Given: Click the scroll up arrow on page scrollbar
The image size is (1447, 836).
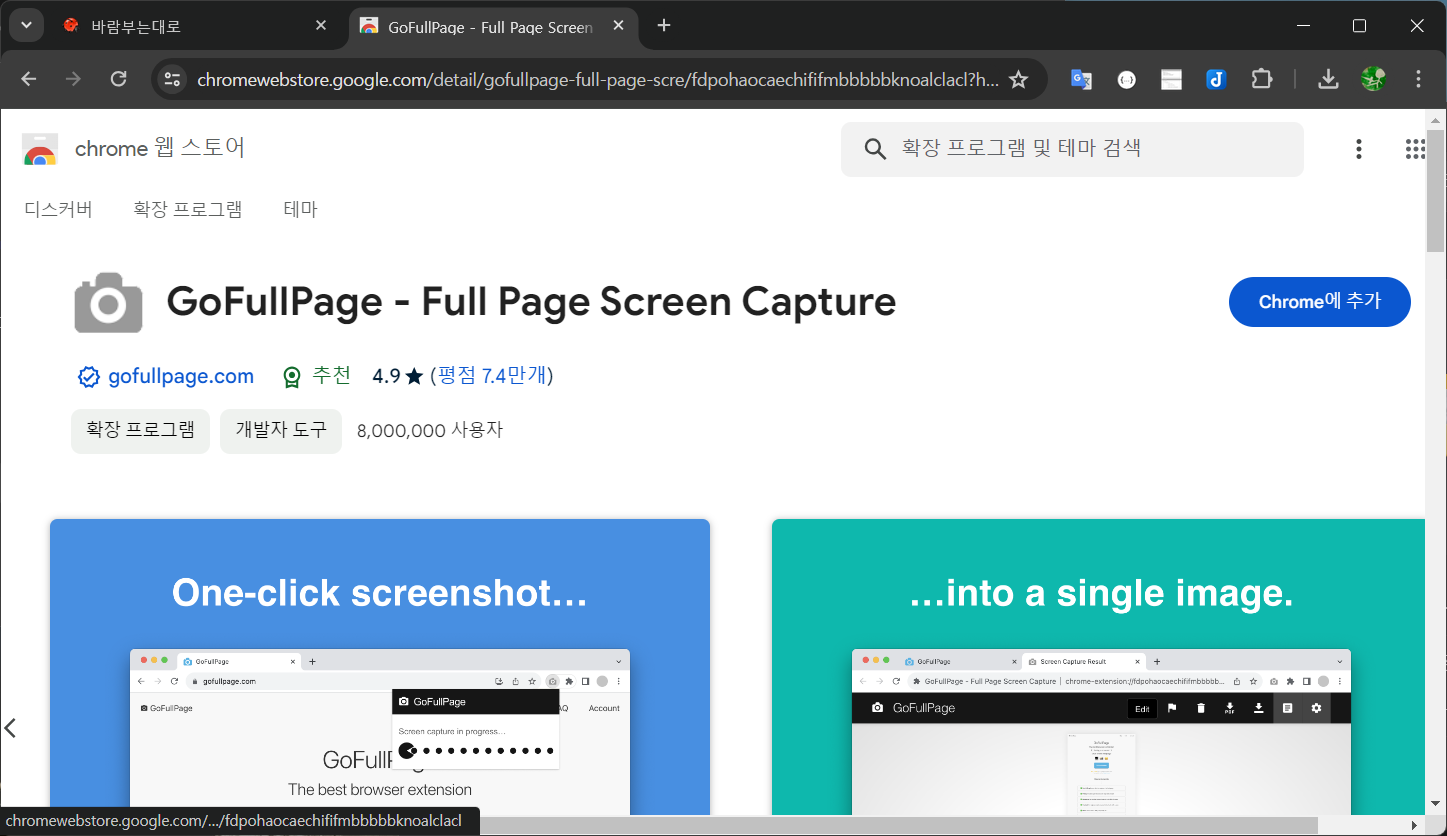Looking at the screenshot, I should click(1435, 118).
